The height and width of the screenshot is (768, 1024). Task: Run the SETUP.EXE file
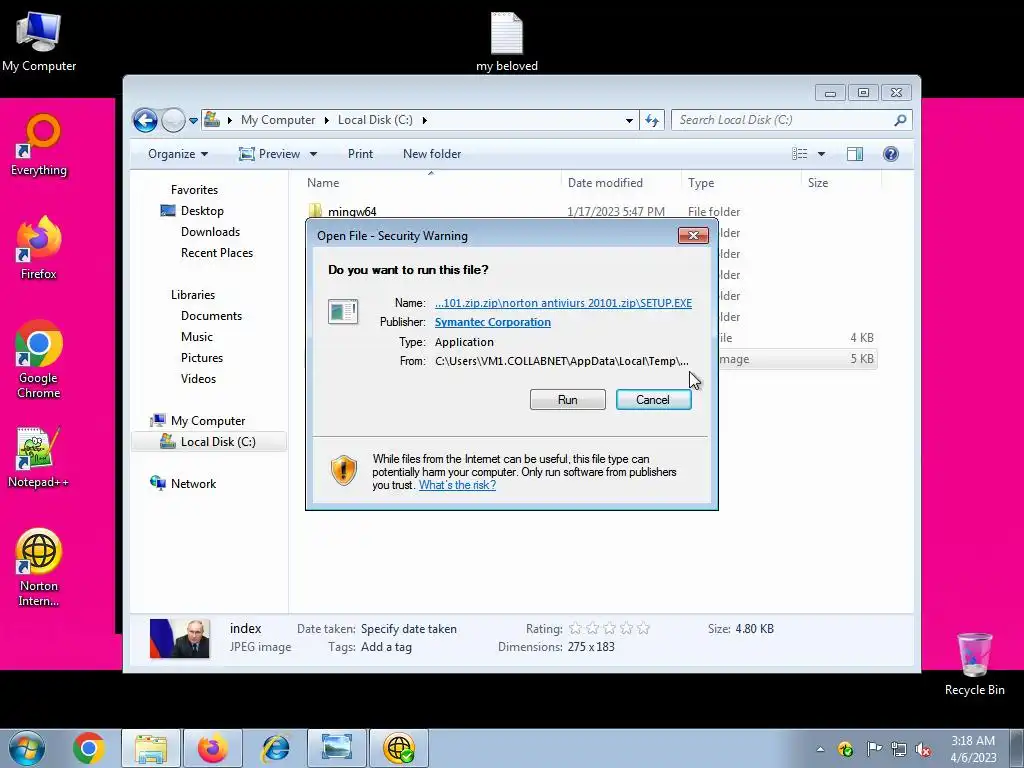pyautogui.click(x=568, y=400)
